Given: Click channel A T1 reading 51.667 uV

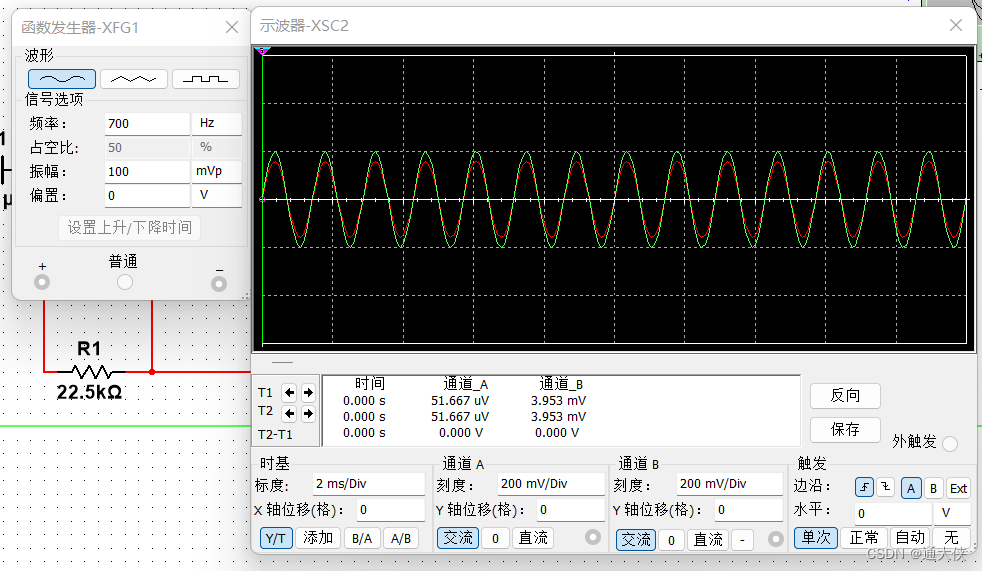Looking at the screenshot, I should [x=460, y=401].
